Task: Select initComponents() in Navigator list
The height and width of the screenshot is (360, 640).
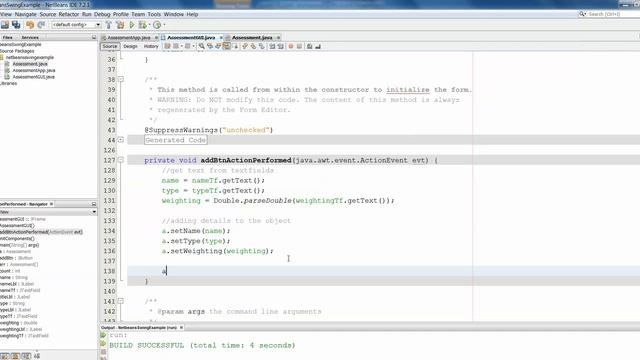Action: coord(17,238)
